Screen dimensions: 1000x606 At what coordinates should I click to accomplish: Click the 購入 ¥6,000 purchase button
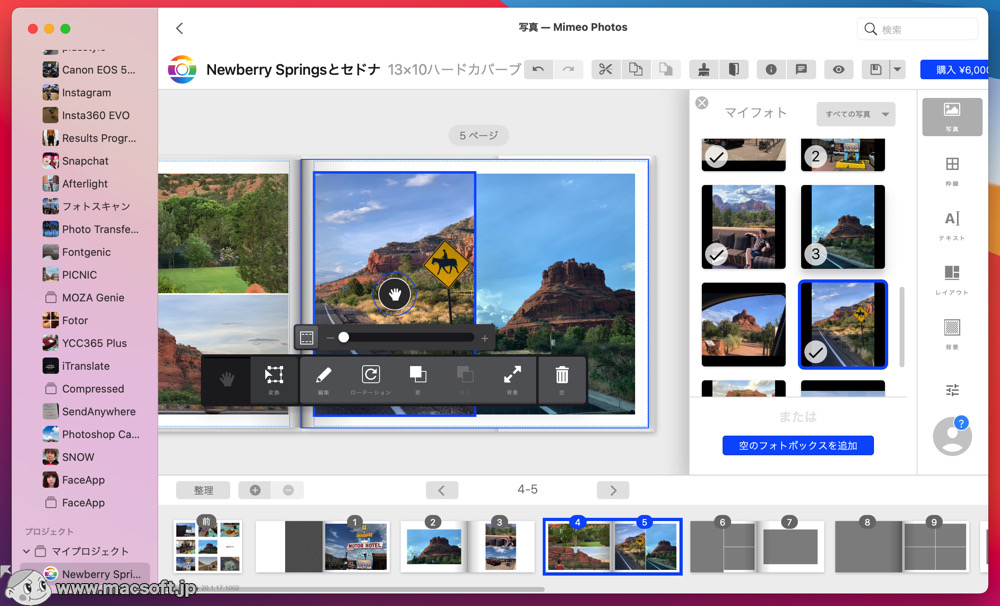click(958, 69)
